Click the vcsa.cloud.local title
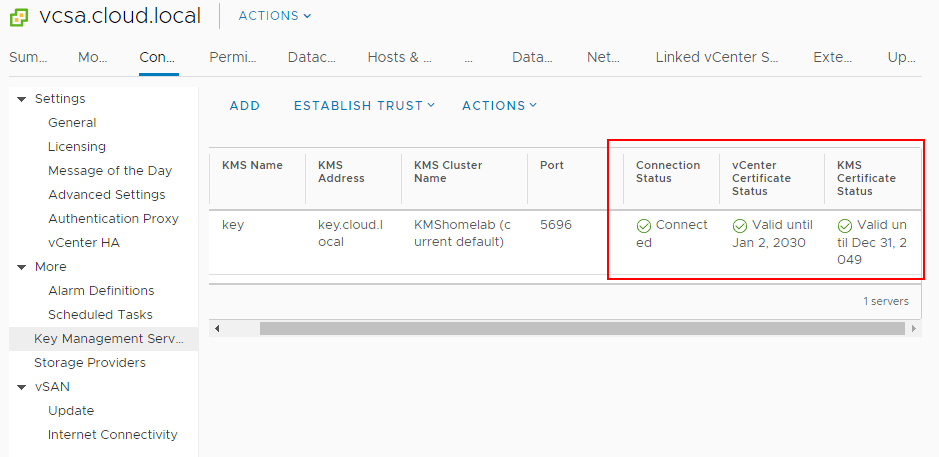This screenshot has width=939, height=457. pyautogui.click(x=120, y=16)
